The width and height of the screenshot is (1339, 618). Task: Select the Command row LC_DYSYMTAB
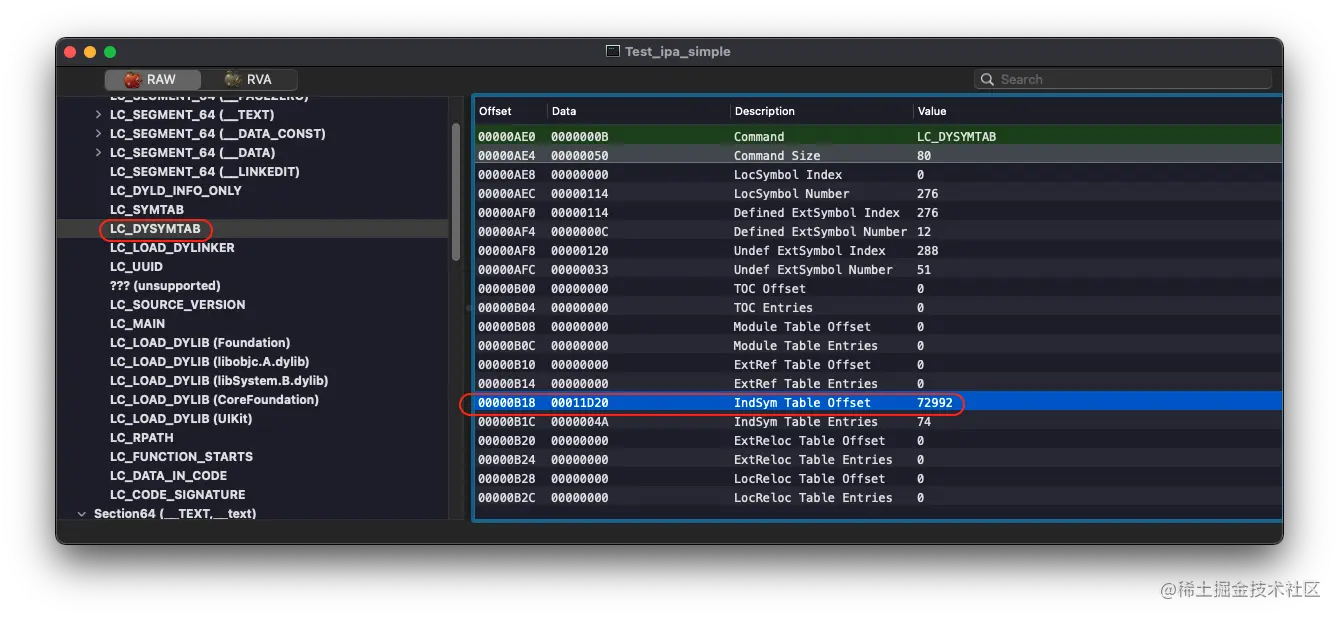tap(878, 136)
